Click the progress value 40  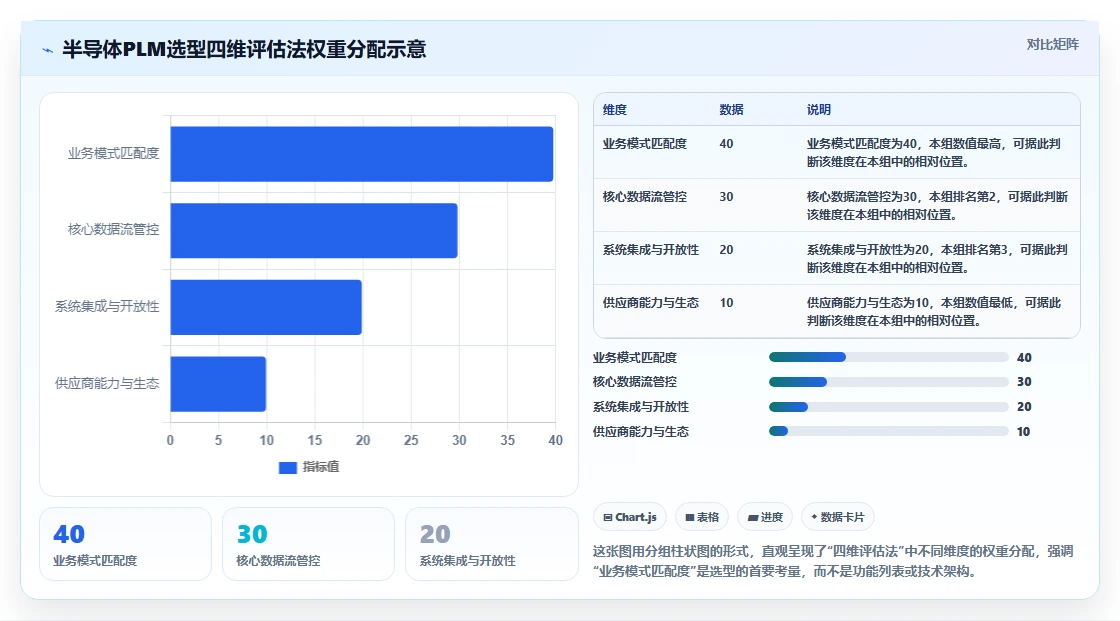coord(1024,357)
